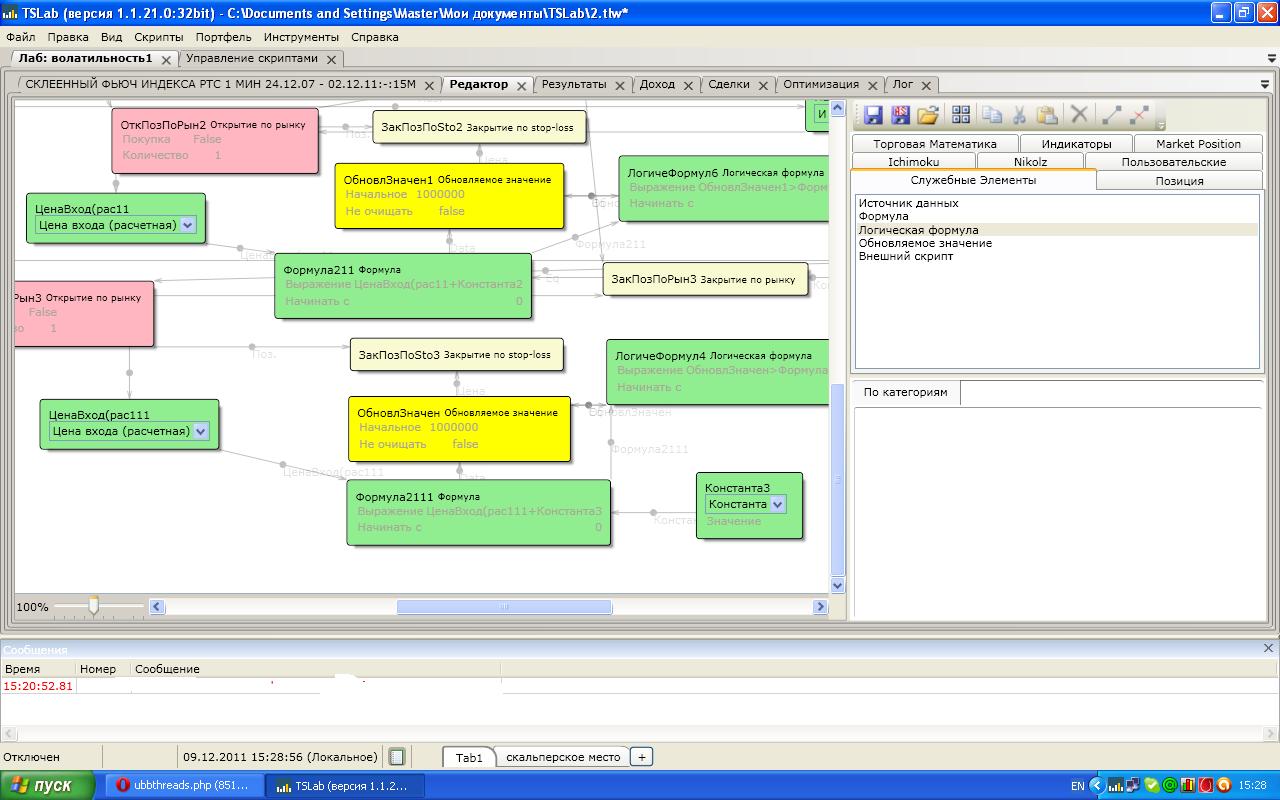1280x800 pixels.
Task: Open the Торговая Математика tab
Action: [935, 144]
